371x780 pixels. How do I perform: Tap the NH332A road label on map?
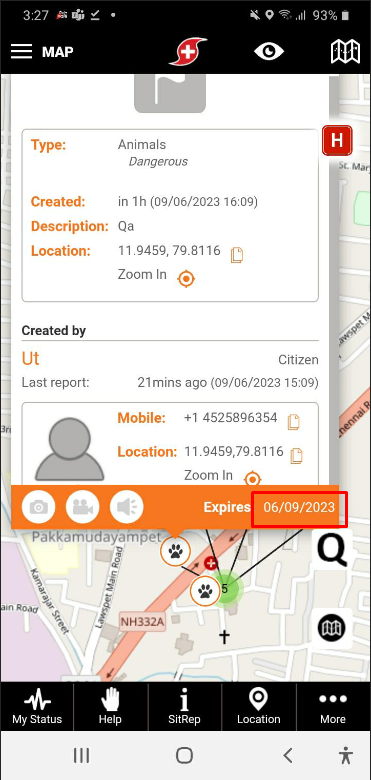143,621
